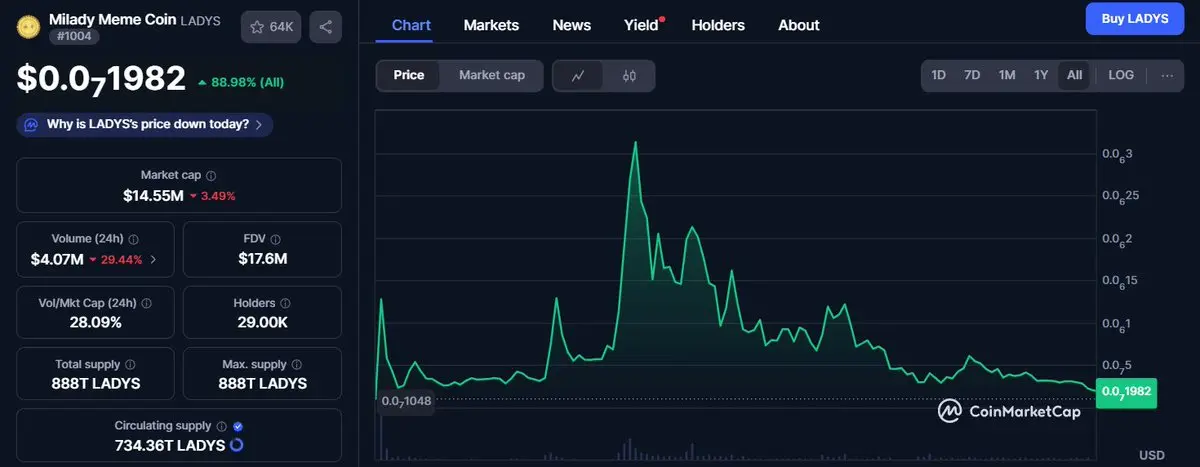
Task: Click the share icon button
Action: point(326,27)
